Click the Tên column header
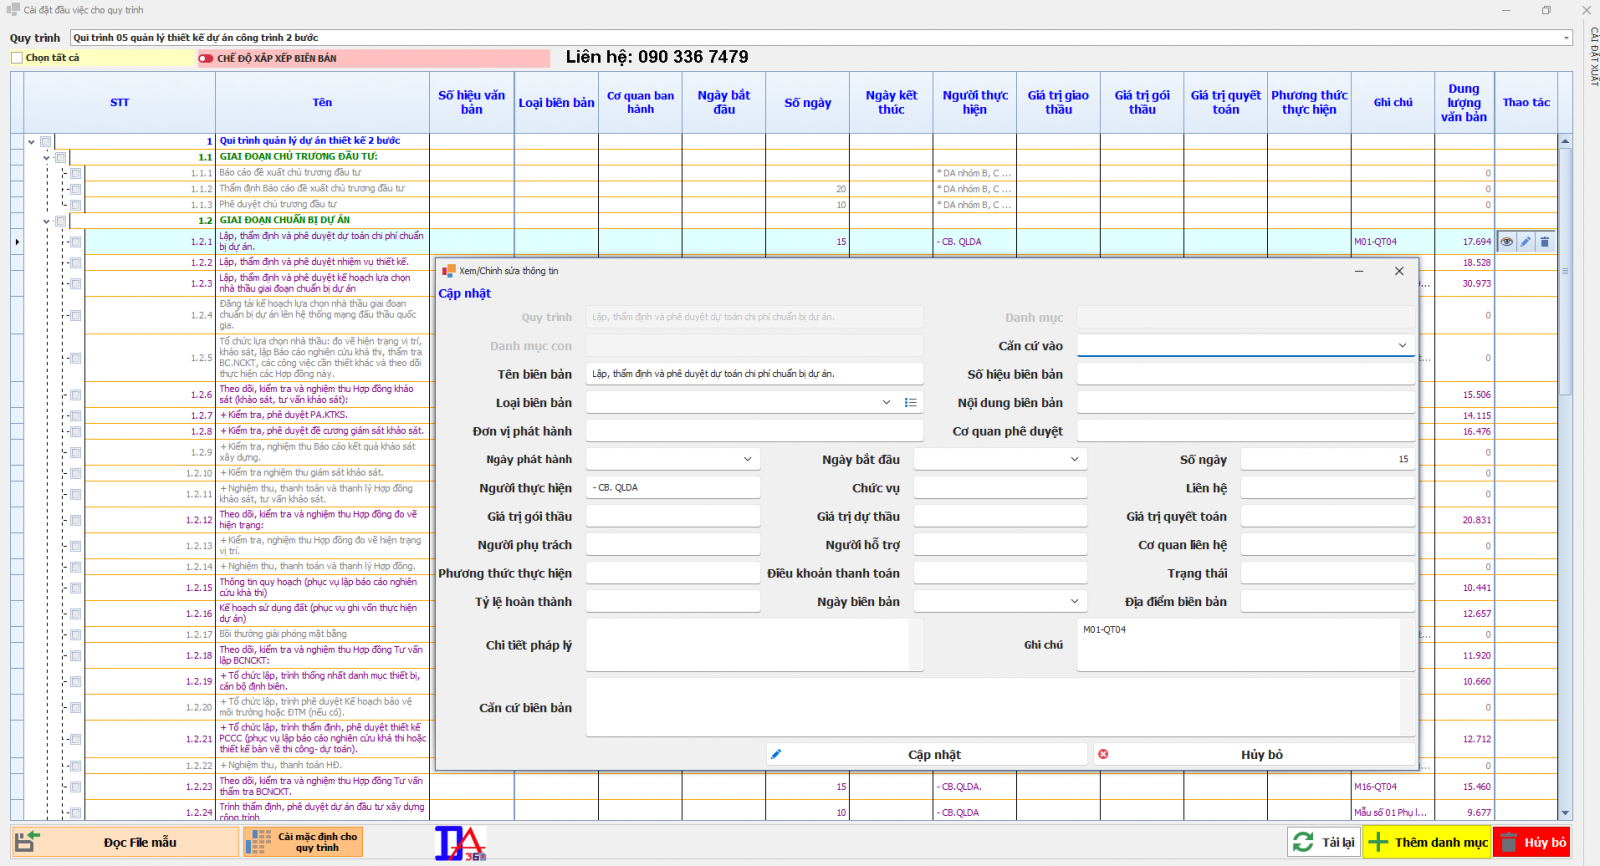The height and width of the screenshot is (866, 1600). click(x=322, y=103)
